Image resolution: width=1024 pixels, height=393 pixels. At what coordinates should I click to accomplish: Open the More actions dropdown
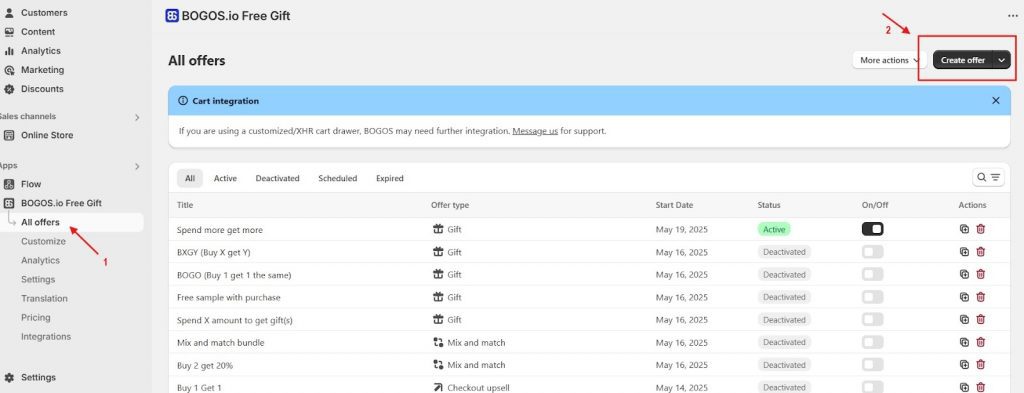pyautogui.click(x=889, y=60)
